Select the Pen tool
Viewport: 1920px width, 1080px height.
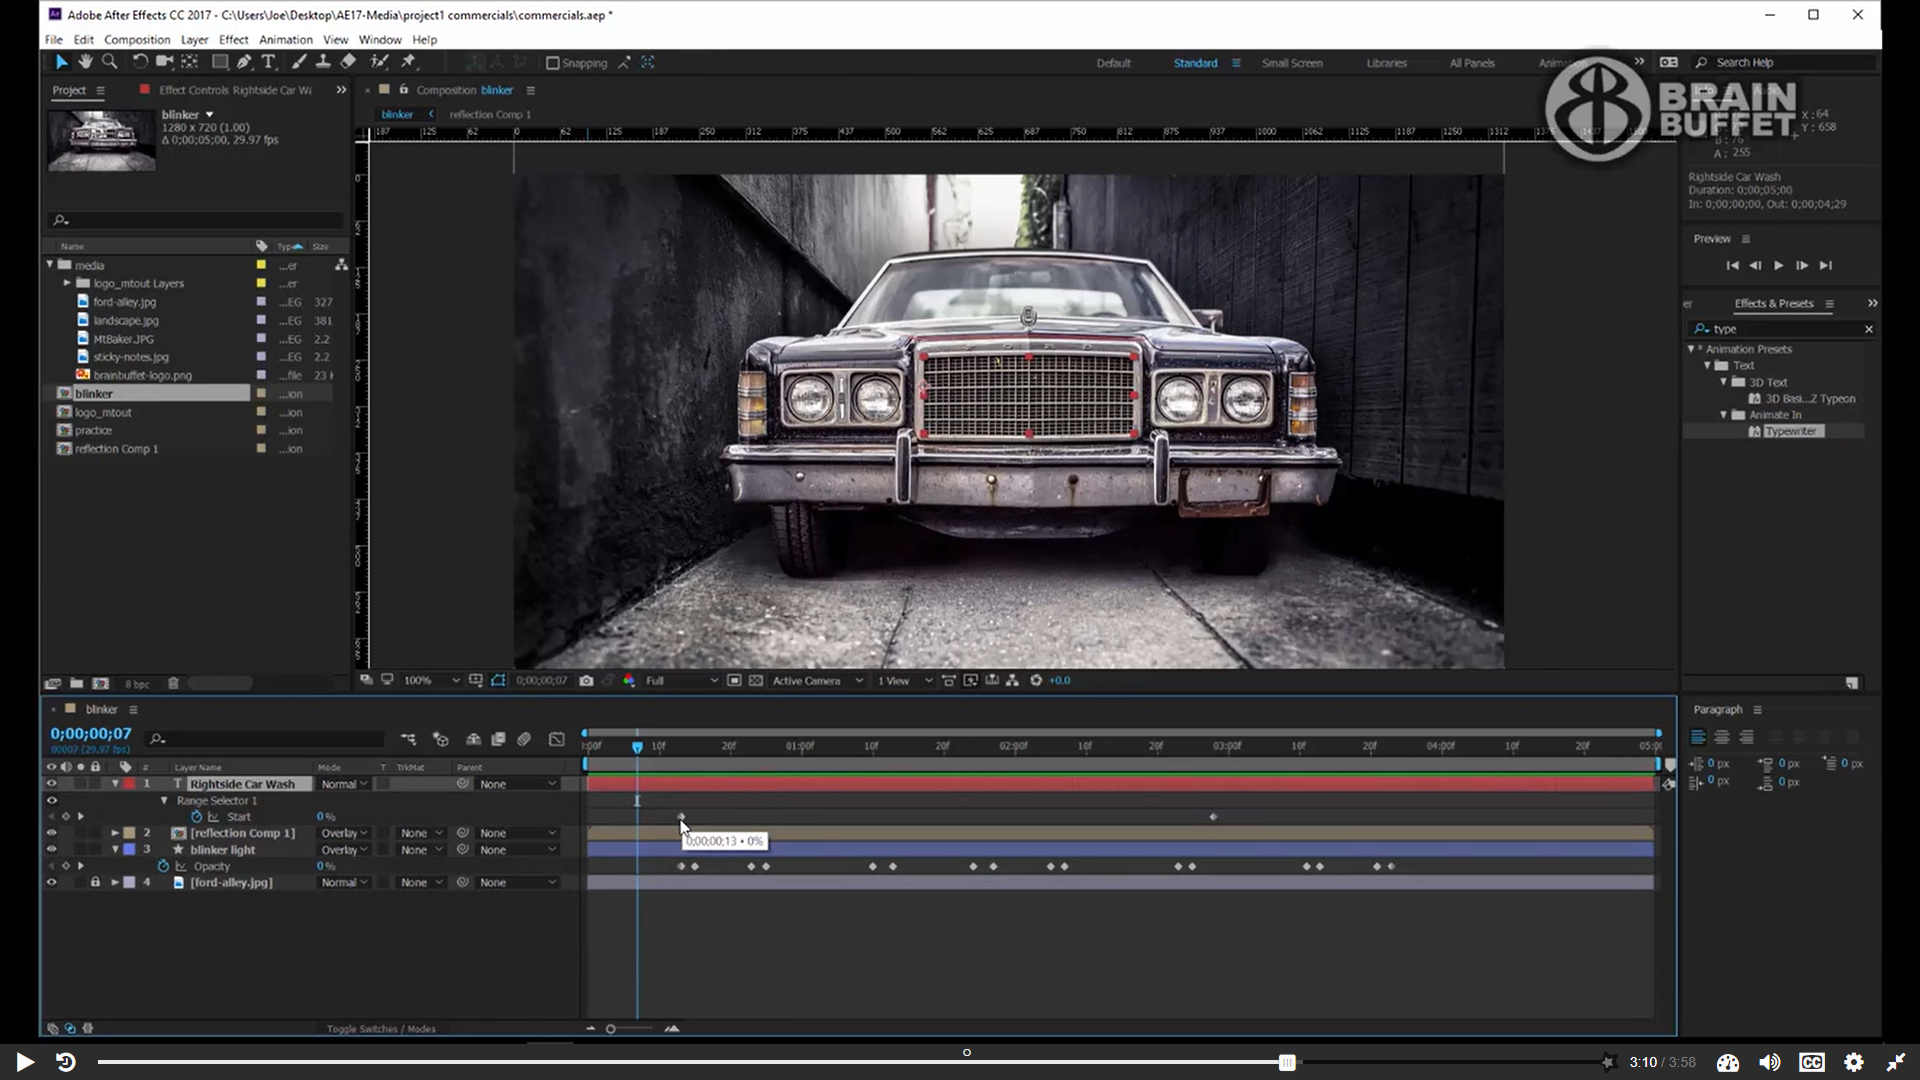(244, 62)
